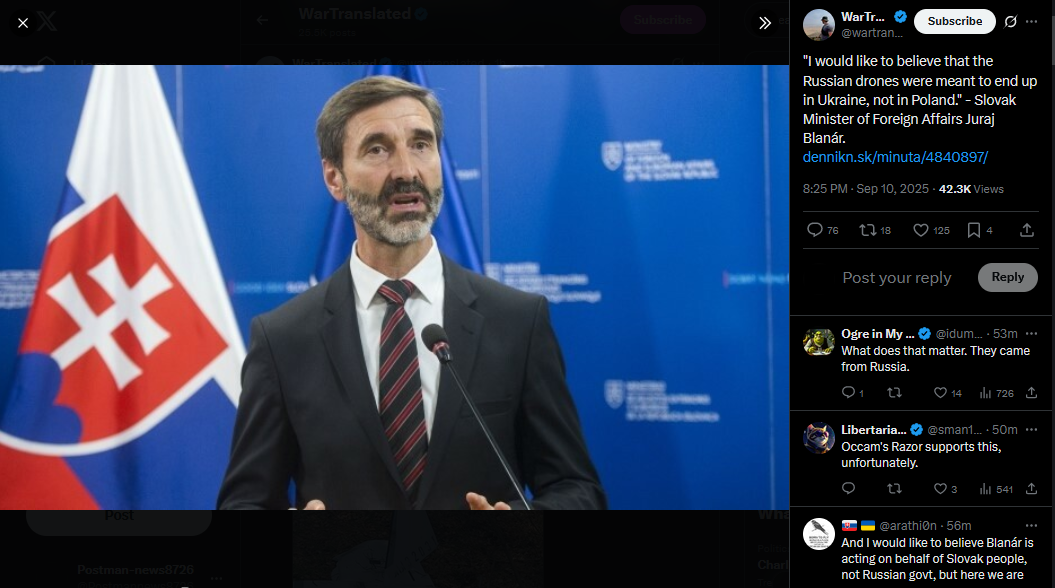Repost the main post with 18 reposts
The height and width of the screenshot is (588, 1055).
pos(875,230)
